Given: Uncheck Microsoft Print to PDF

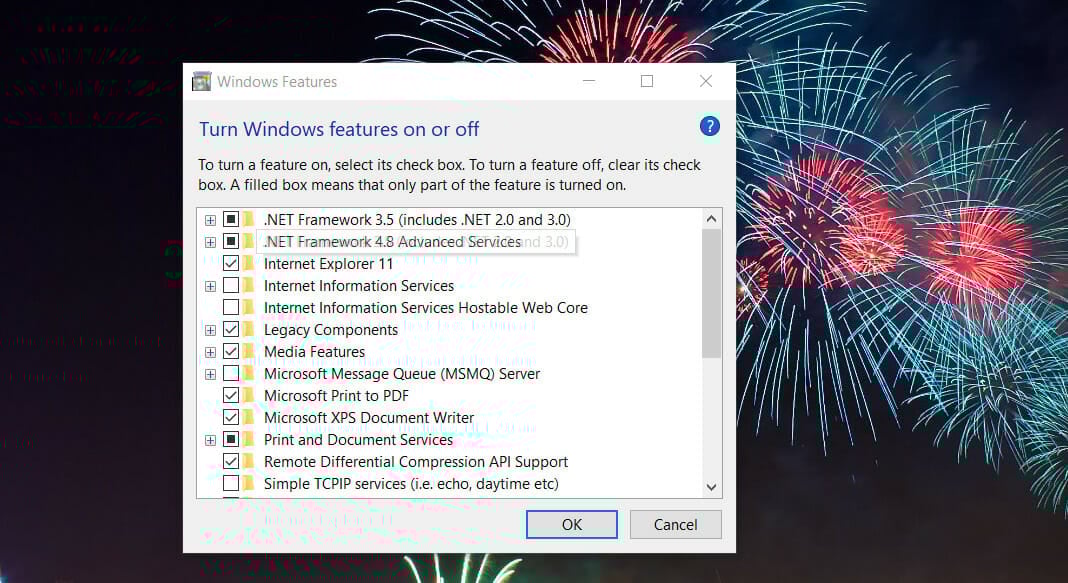Looking at the screenshot, I should pos(231,395).
